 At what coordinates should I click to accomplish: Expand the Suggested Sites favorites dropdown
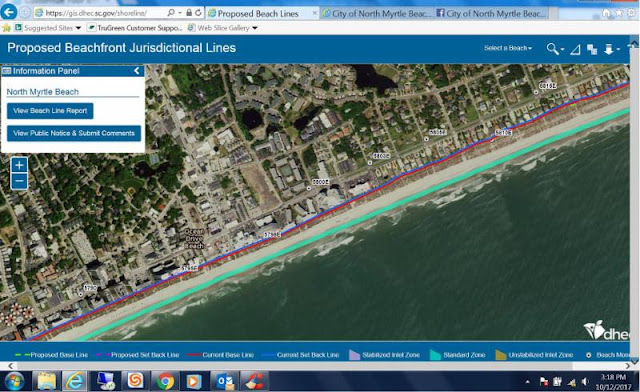(78, 28)
